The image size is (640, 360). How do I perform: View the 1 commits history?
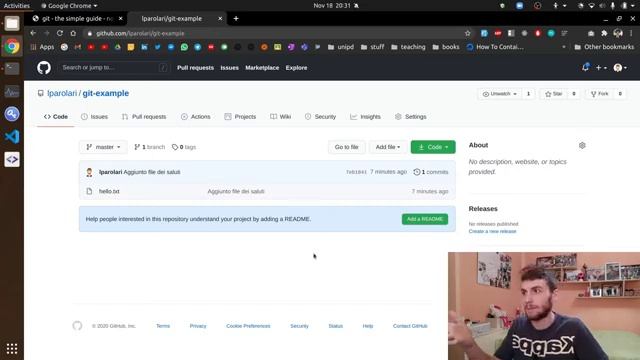click(431, 172)
